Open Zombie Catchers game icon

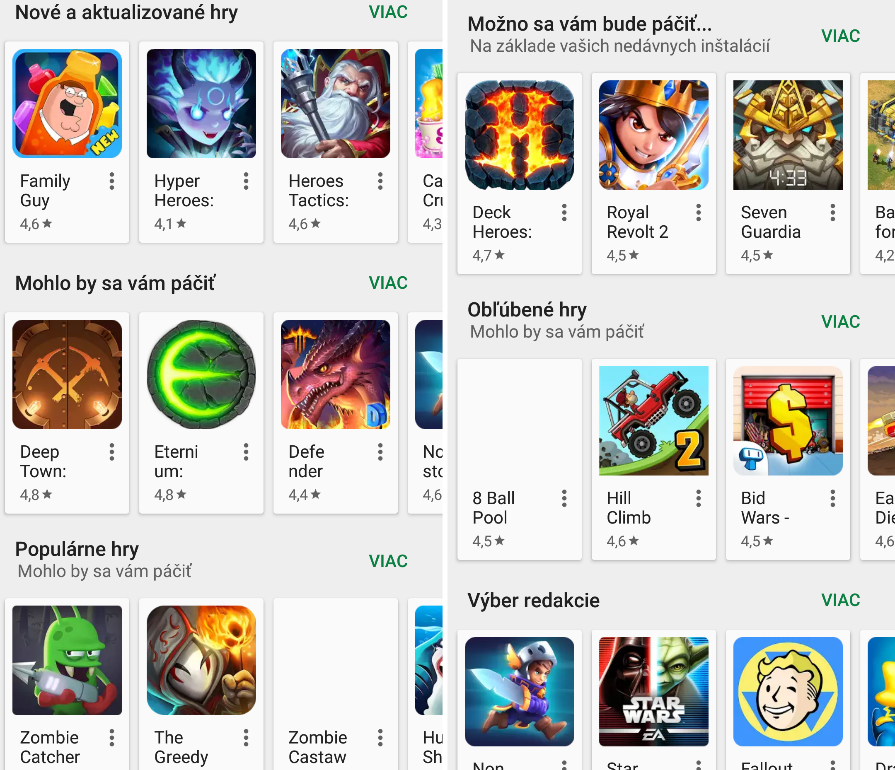click(67, 660)
